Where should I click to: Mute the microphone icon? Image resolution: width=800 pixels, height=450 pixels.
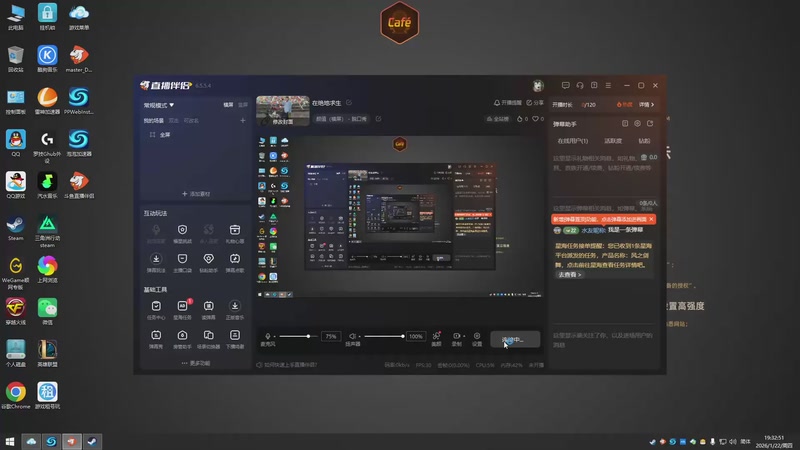point(268,336)
